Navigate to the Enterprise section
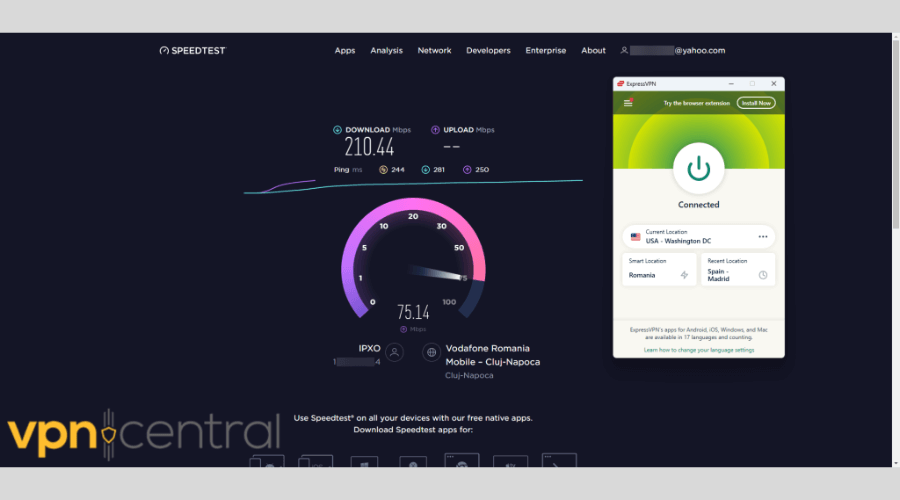The width and height of the screenshot is (900, 500). (546, 50)
